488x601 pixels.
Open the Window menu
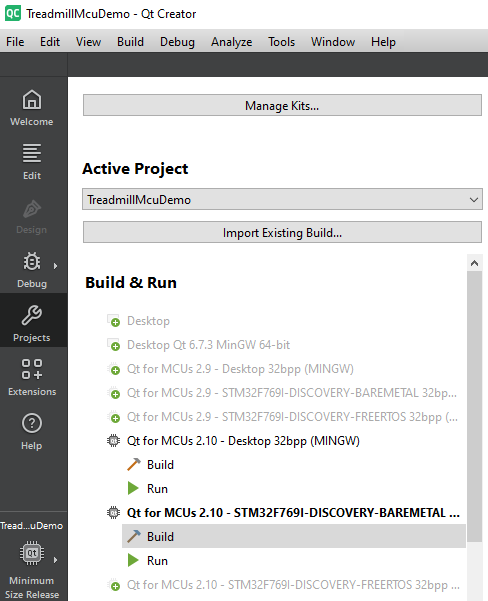[x=333, y=42]
